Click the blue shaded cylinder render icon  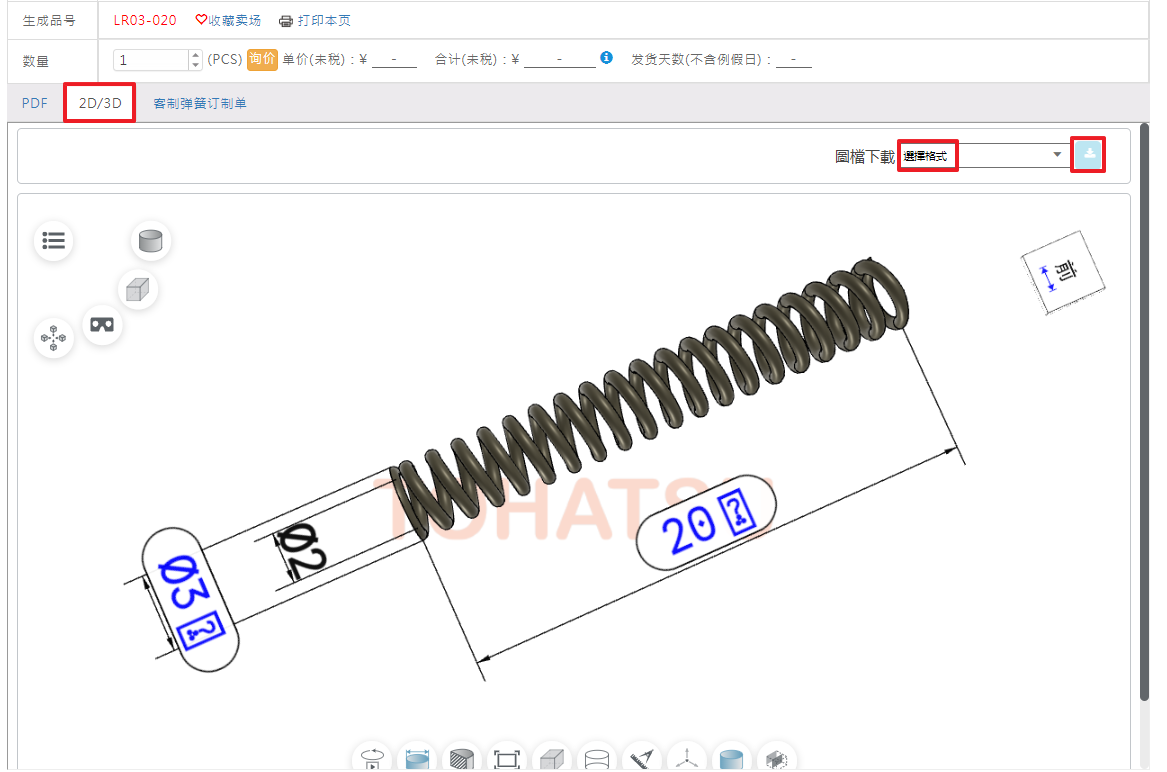(731, 759)
